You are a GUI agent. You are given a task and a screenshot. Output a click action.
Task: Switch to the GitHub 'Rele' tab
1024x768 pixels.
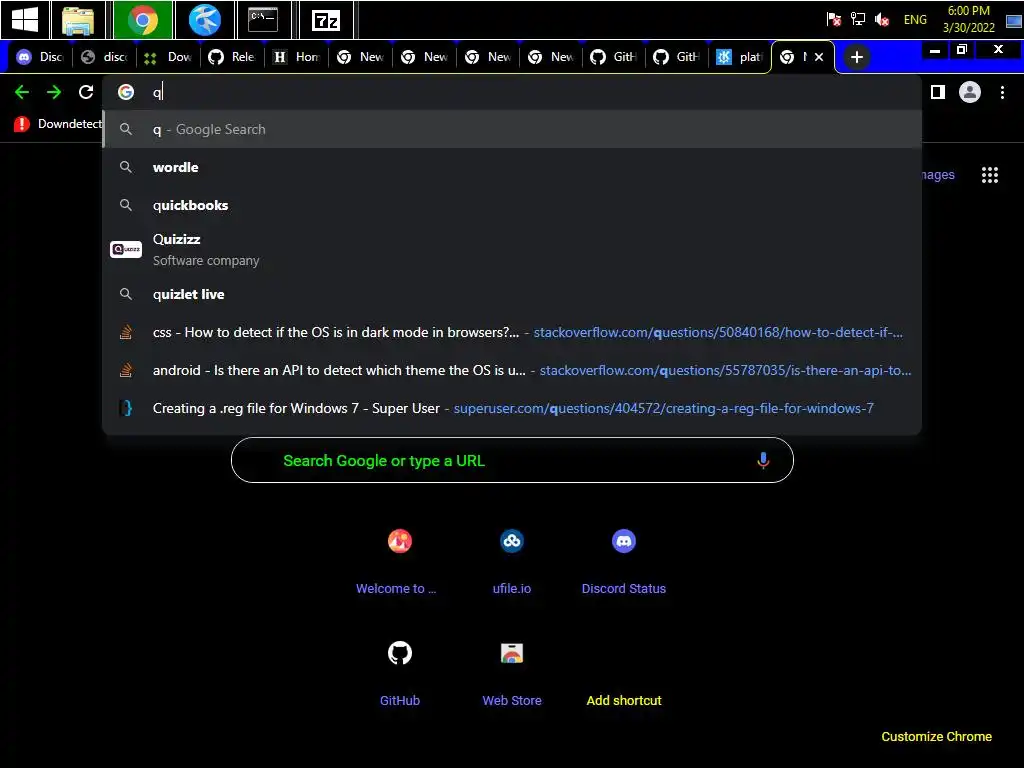tap(232, 57)
